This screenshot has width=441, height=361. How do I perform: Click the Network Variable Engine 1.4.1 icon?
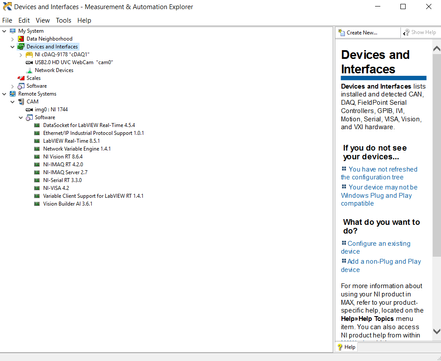pyautogui.click(x=37, y=149)
